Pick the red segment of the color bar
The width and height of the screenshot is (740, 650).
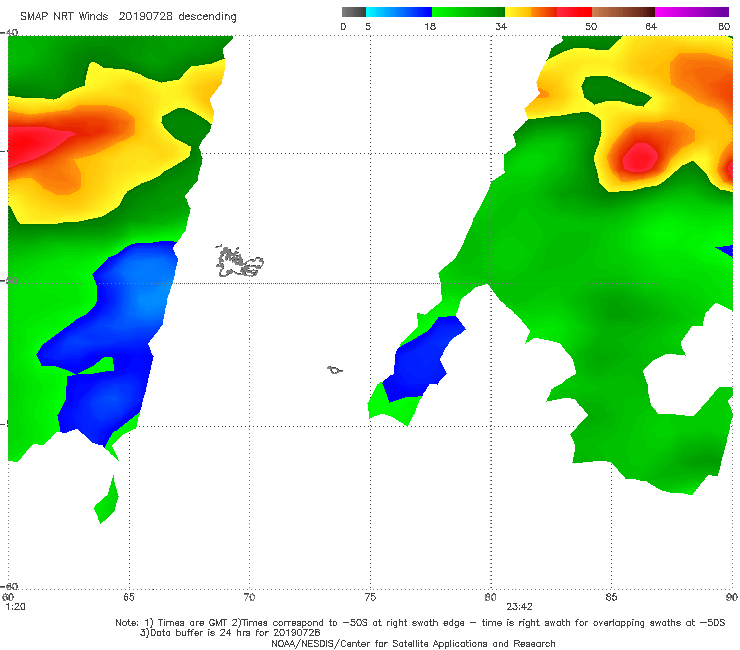point(574,12)
